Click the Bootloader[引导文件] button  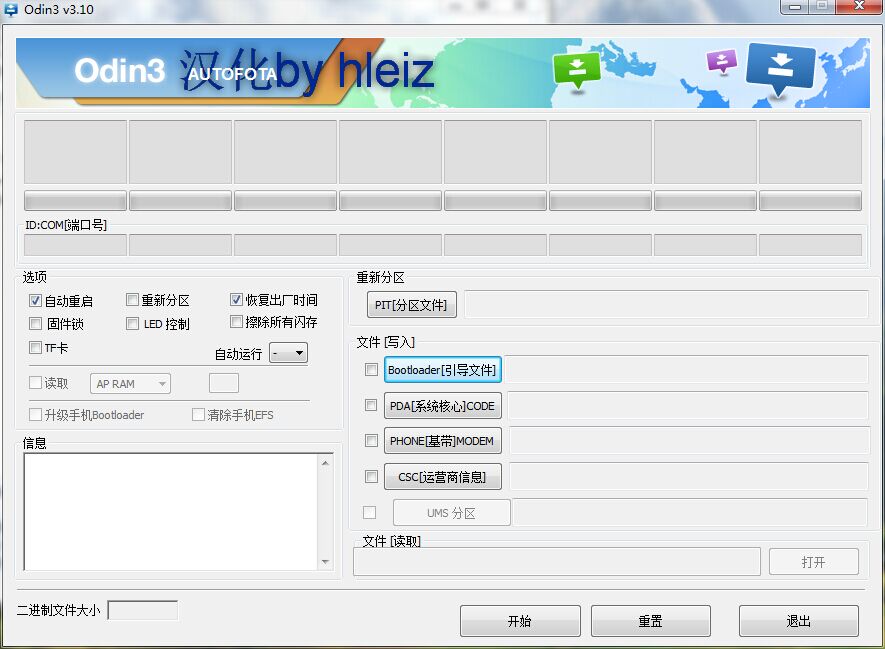442,370
